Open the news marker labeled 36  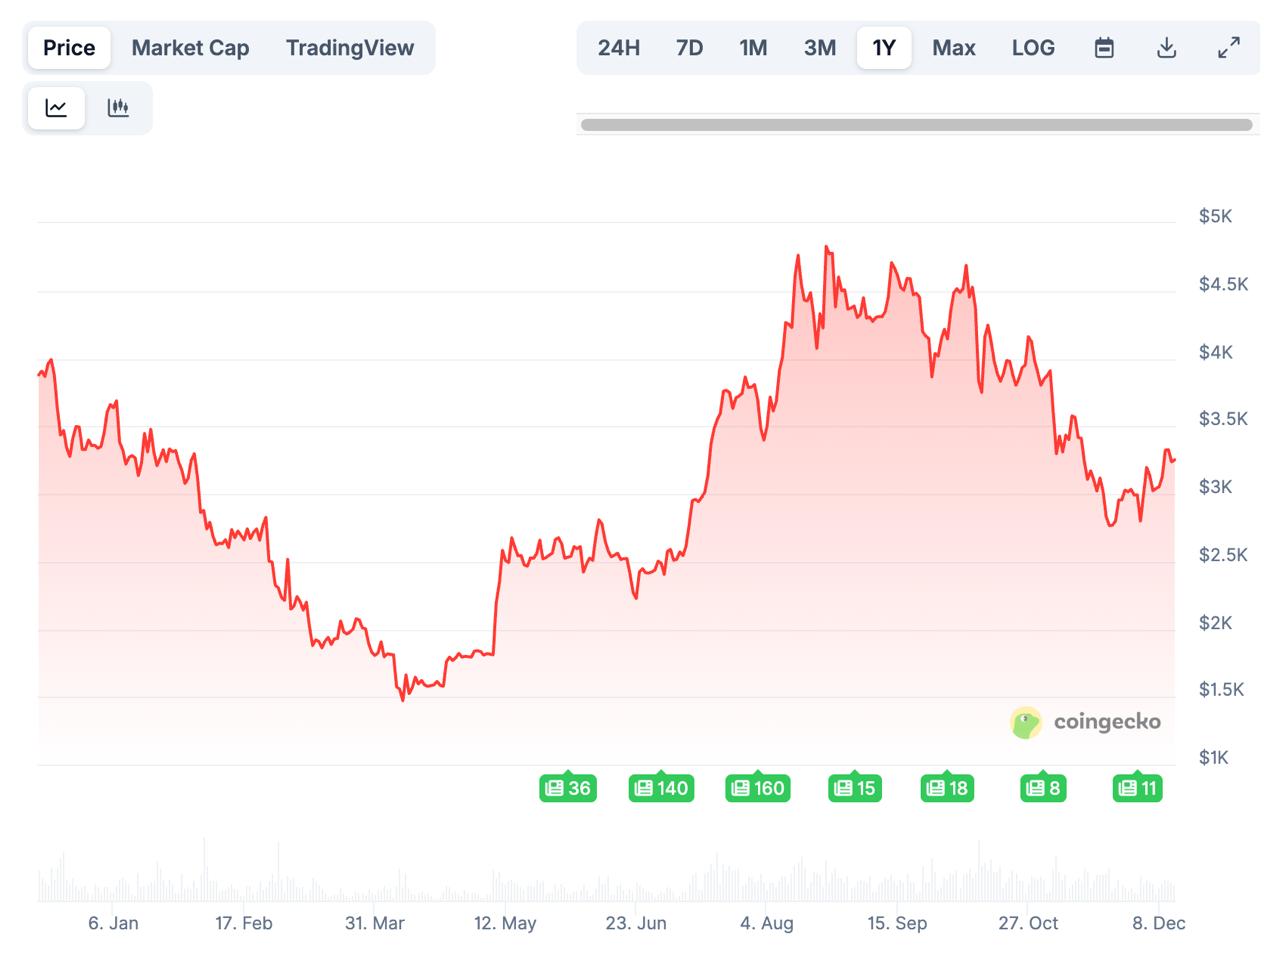568,788
